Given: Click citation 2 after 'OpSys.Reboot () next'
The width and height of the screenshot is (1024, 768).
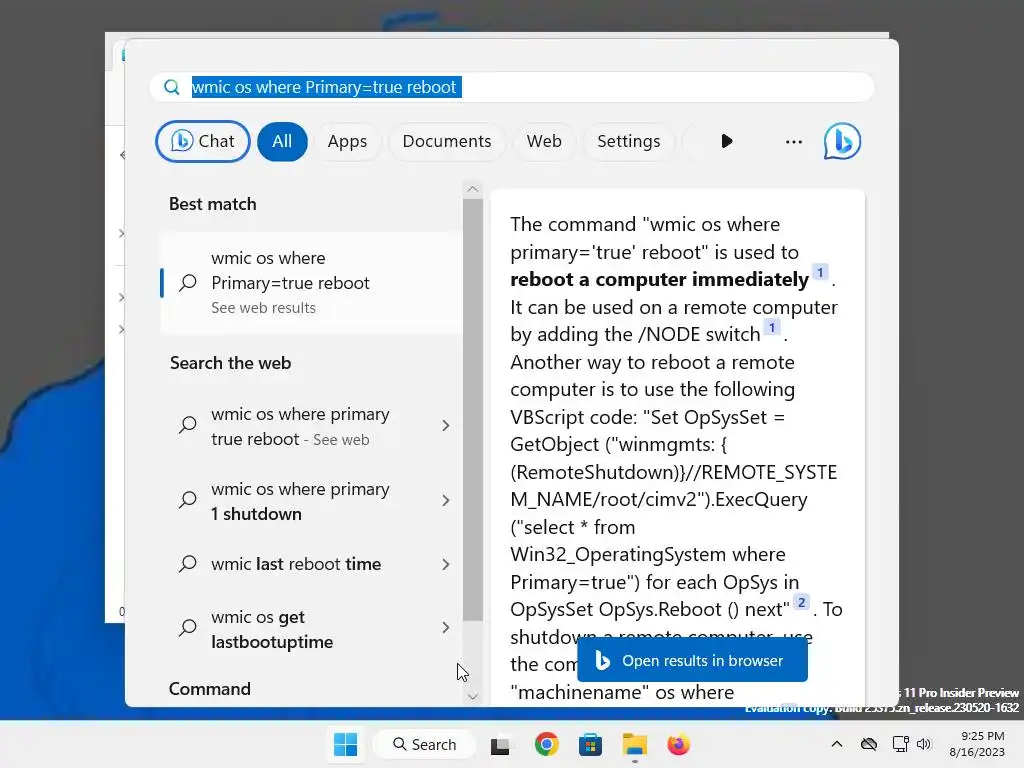Looking at the screenshot, I should click(801, 601).
